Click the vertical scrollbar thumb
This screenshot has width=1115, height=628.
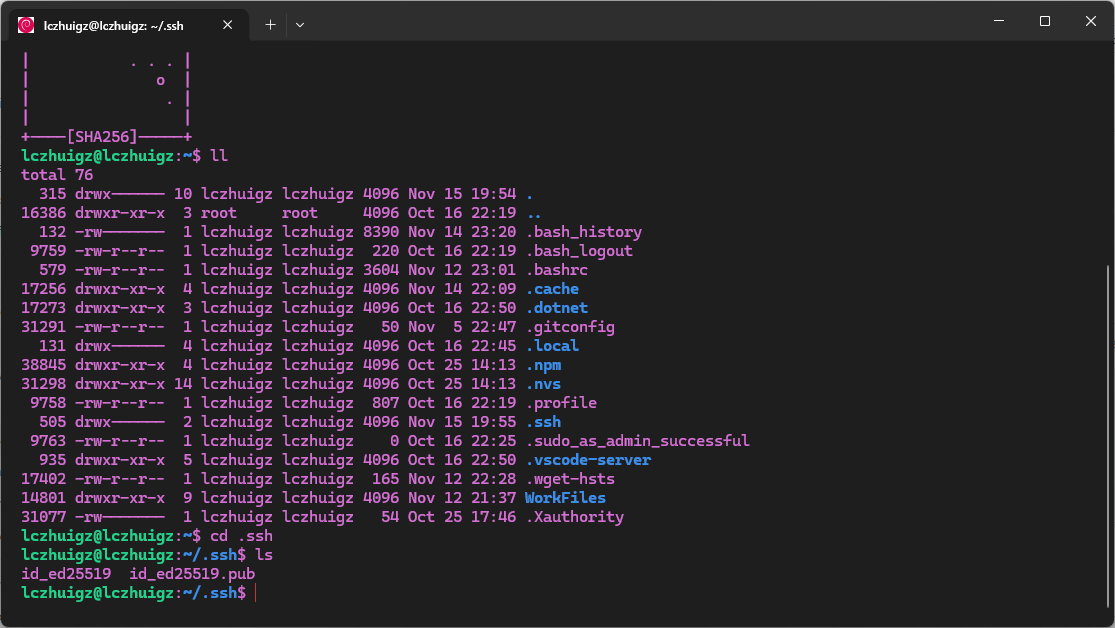click(1108, 435)
